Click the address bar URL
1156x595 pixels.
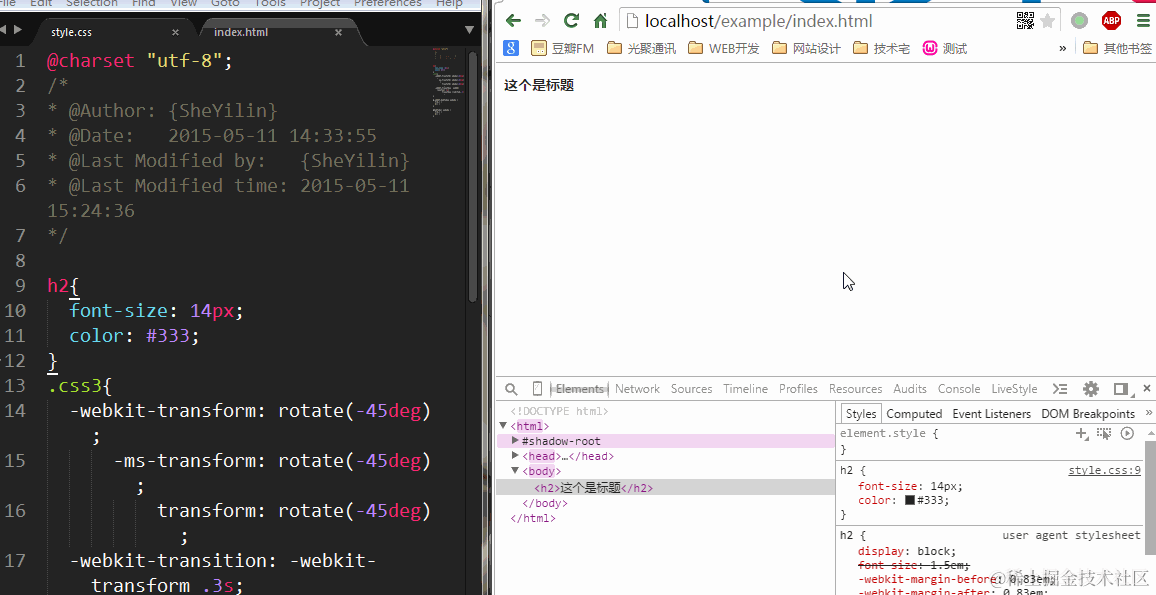[759, 21]
